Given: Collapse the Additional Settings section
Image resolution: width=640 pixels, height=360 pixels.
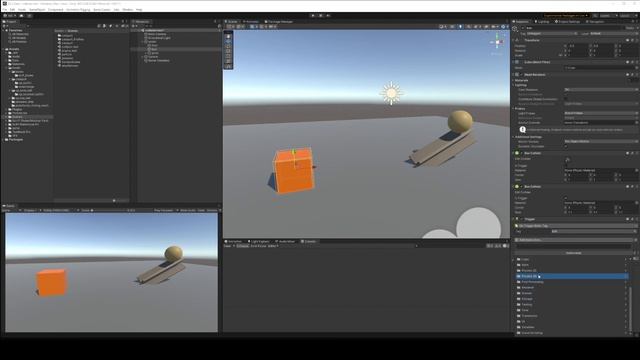Looking at the screenshot, I should (513, 137).
